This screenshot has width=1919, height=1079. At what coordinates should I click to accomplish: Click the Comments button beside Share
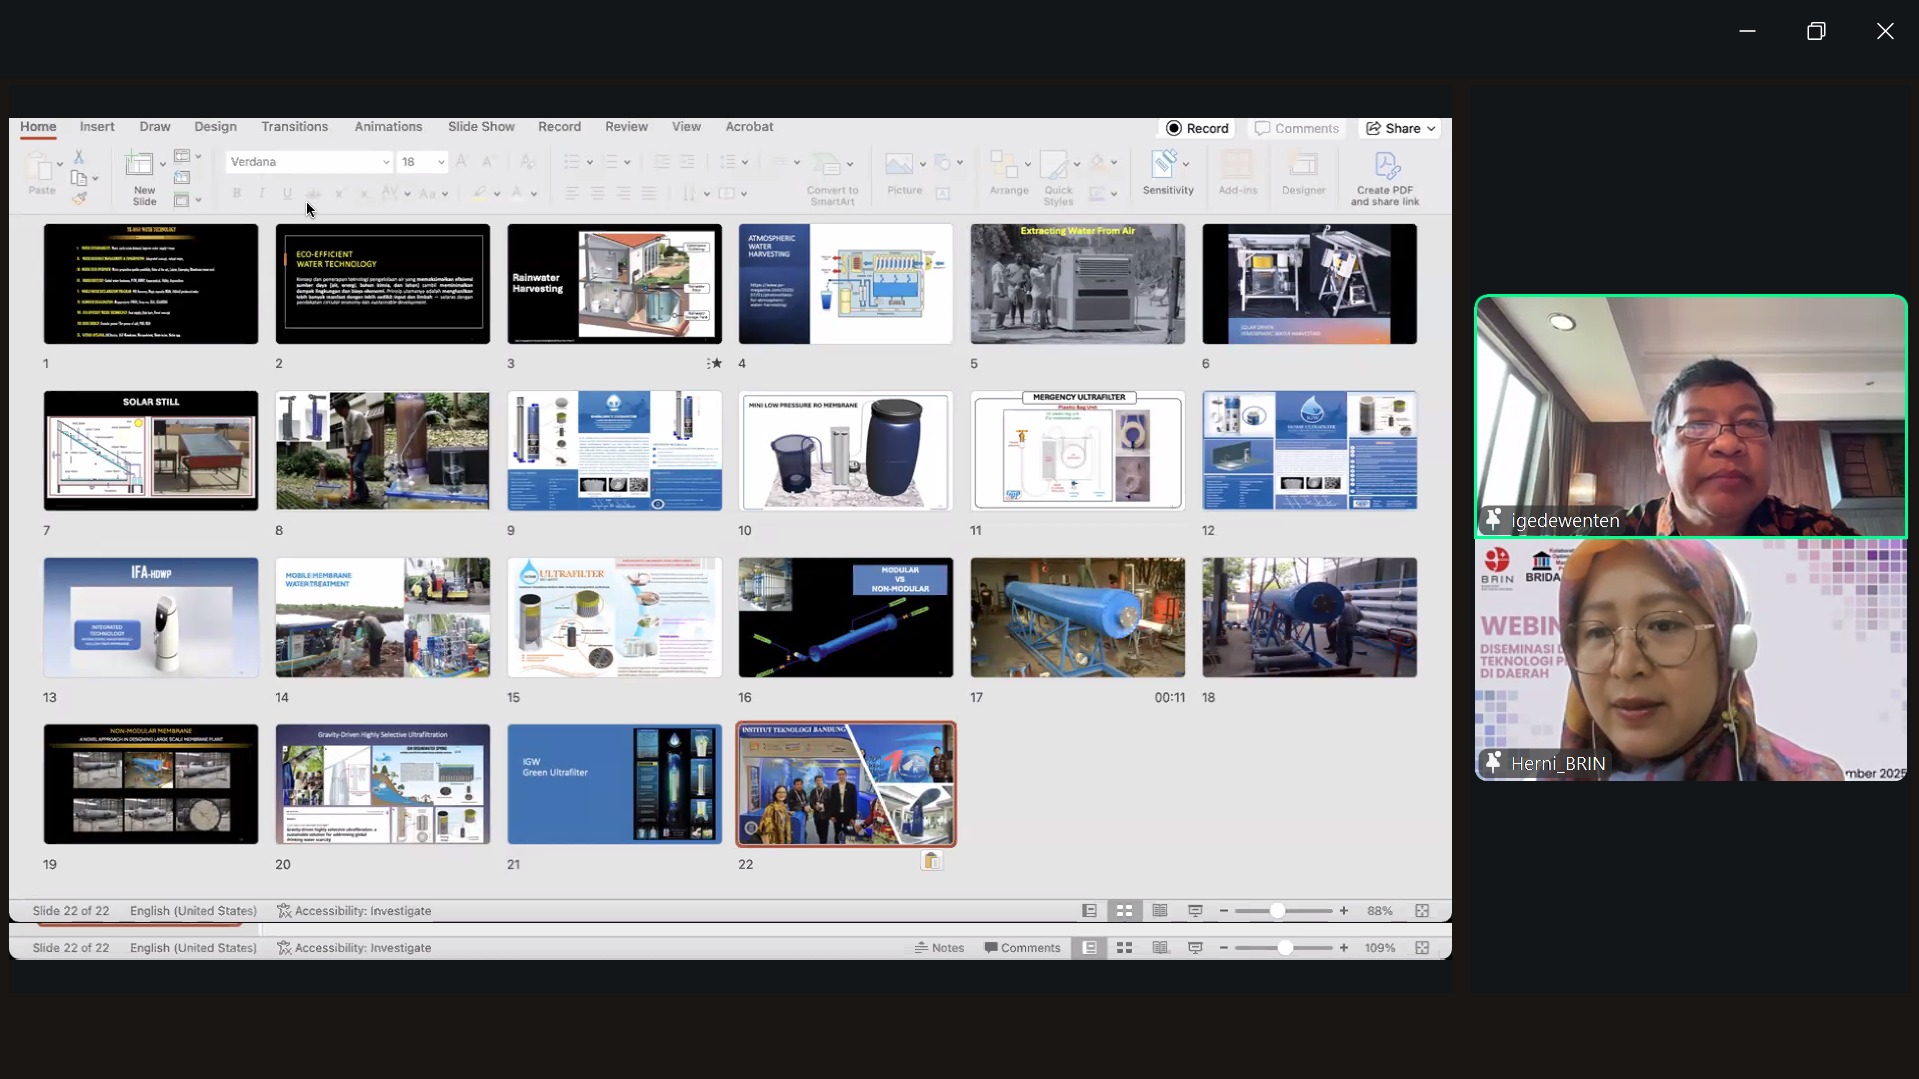(x=1297, y=128)
